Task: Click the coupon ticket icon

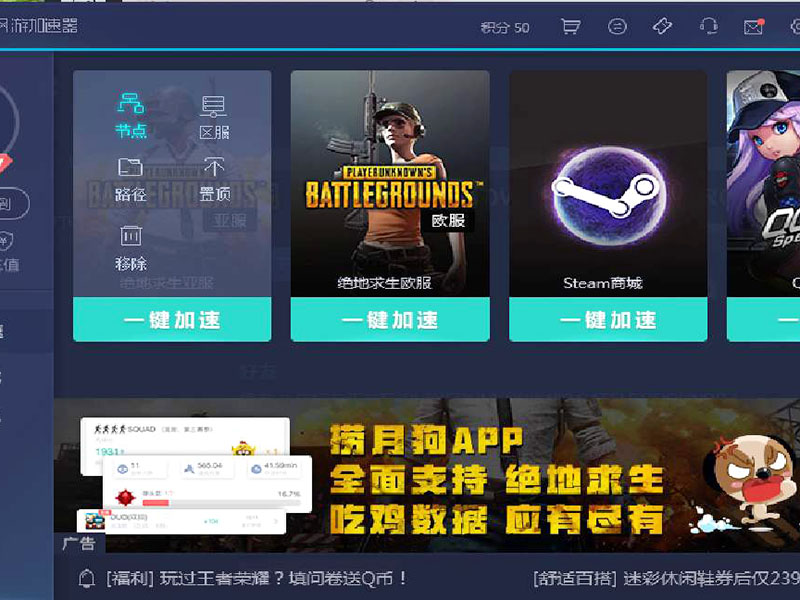Action: 662,27
